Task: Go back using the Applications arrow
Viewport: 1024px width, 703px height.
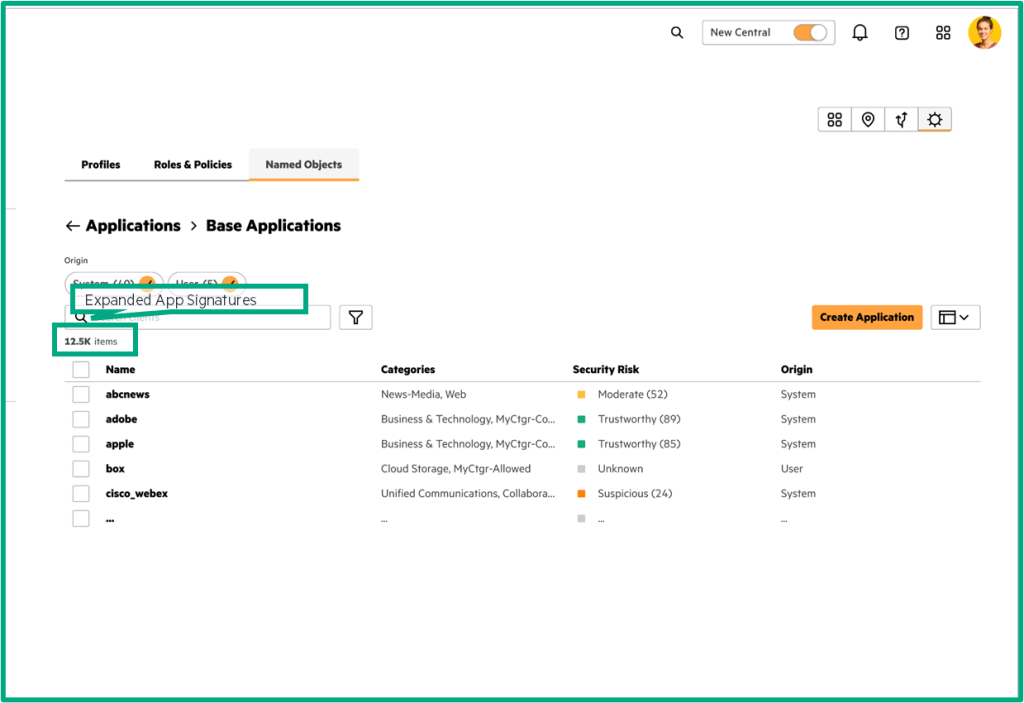Action: pos(72,226)
